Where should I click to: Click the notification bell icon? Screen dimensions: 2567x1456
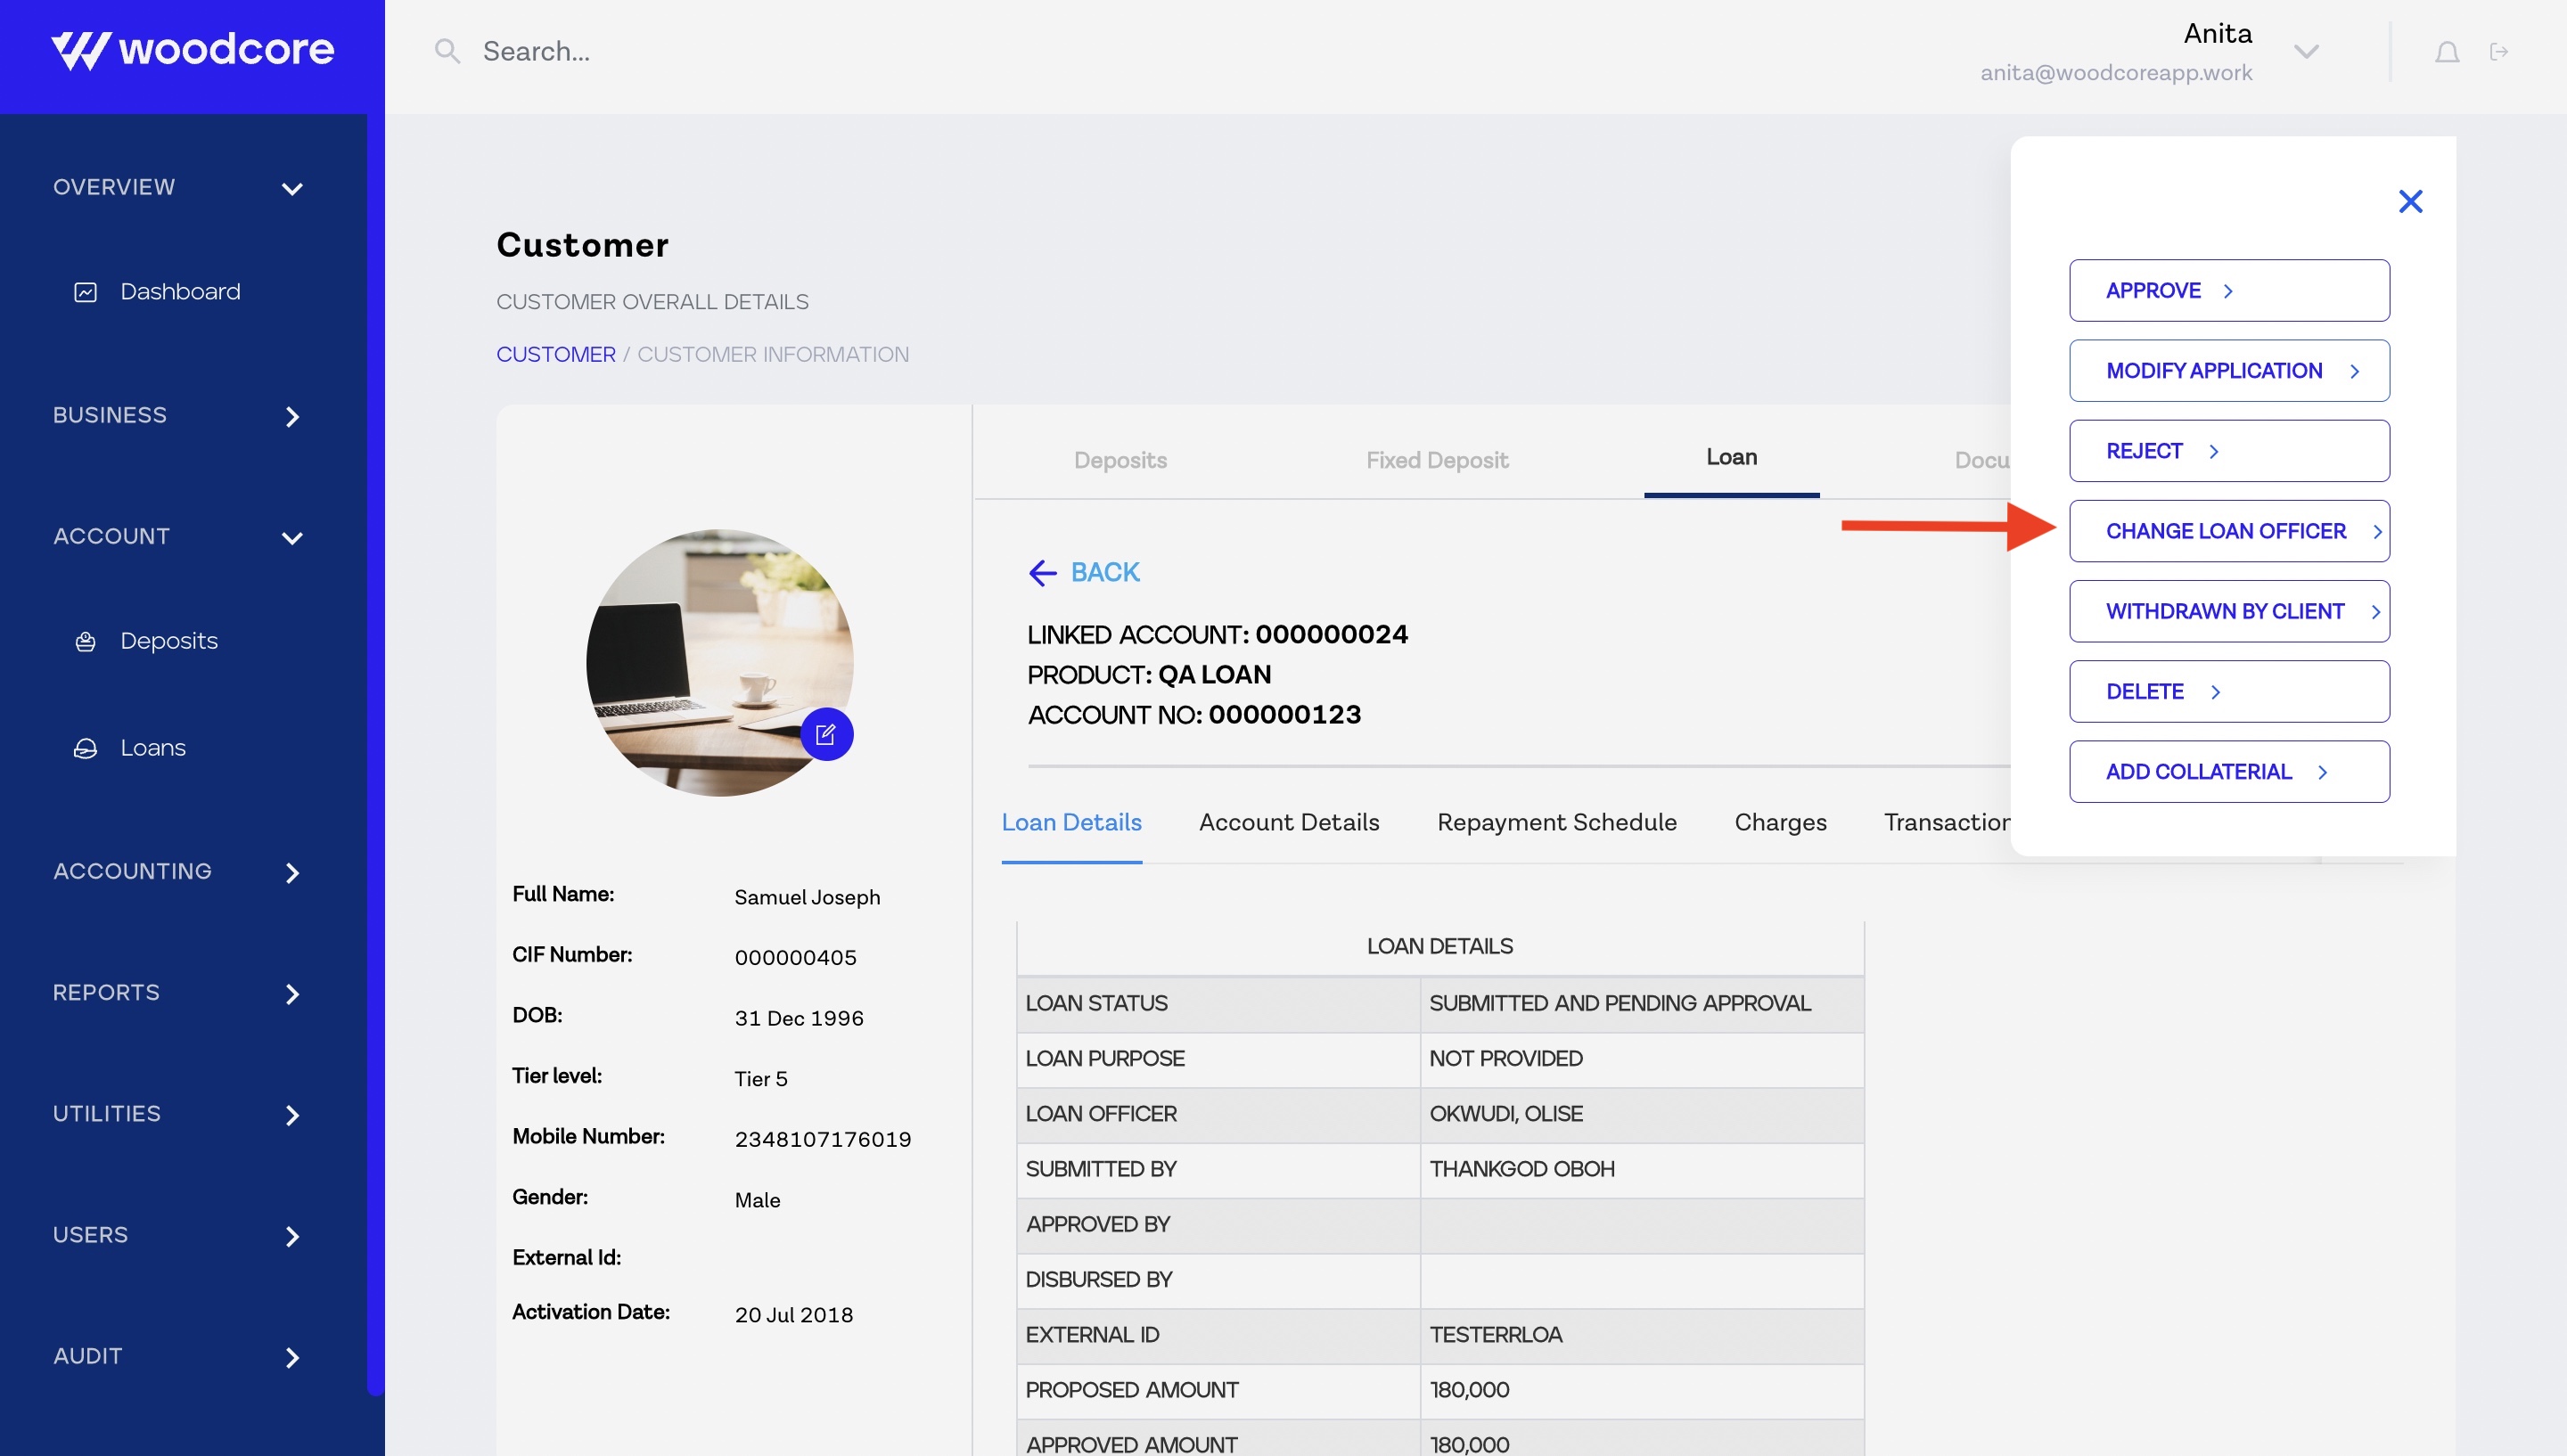[2446, 52]
